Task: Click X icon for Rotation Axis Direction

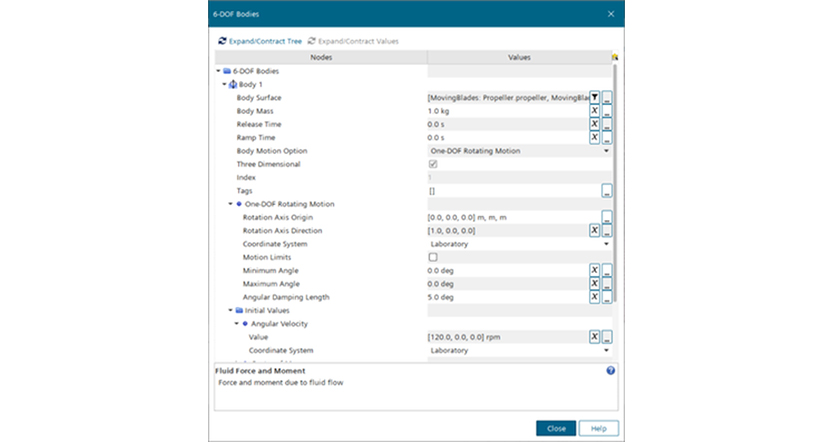Action: (594, 231)
